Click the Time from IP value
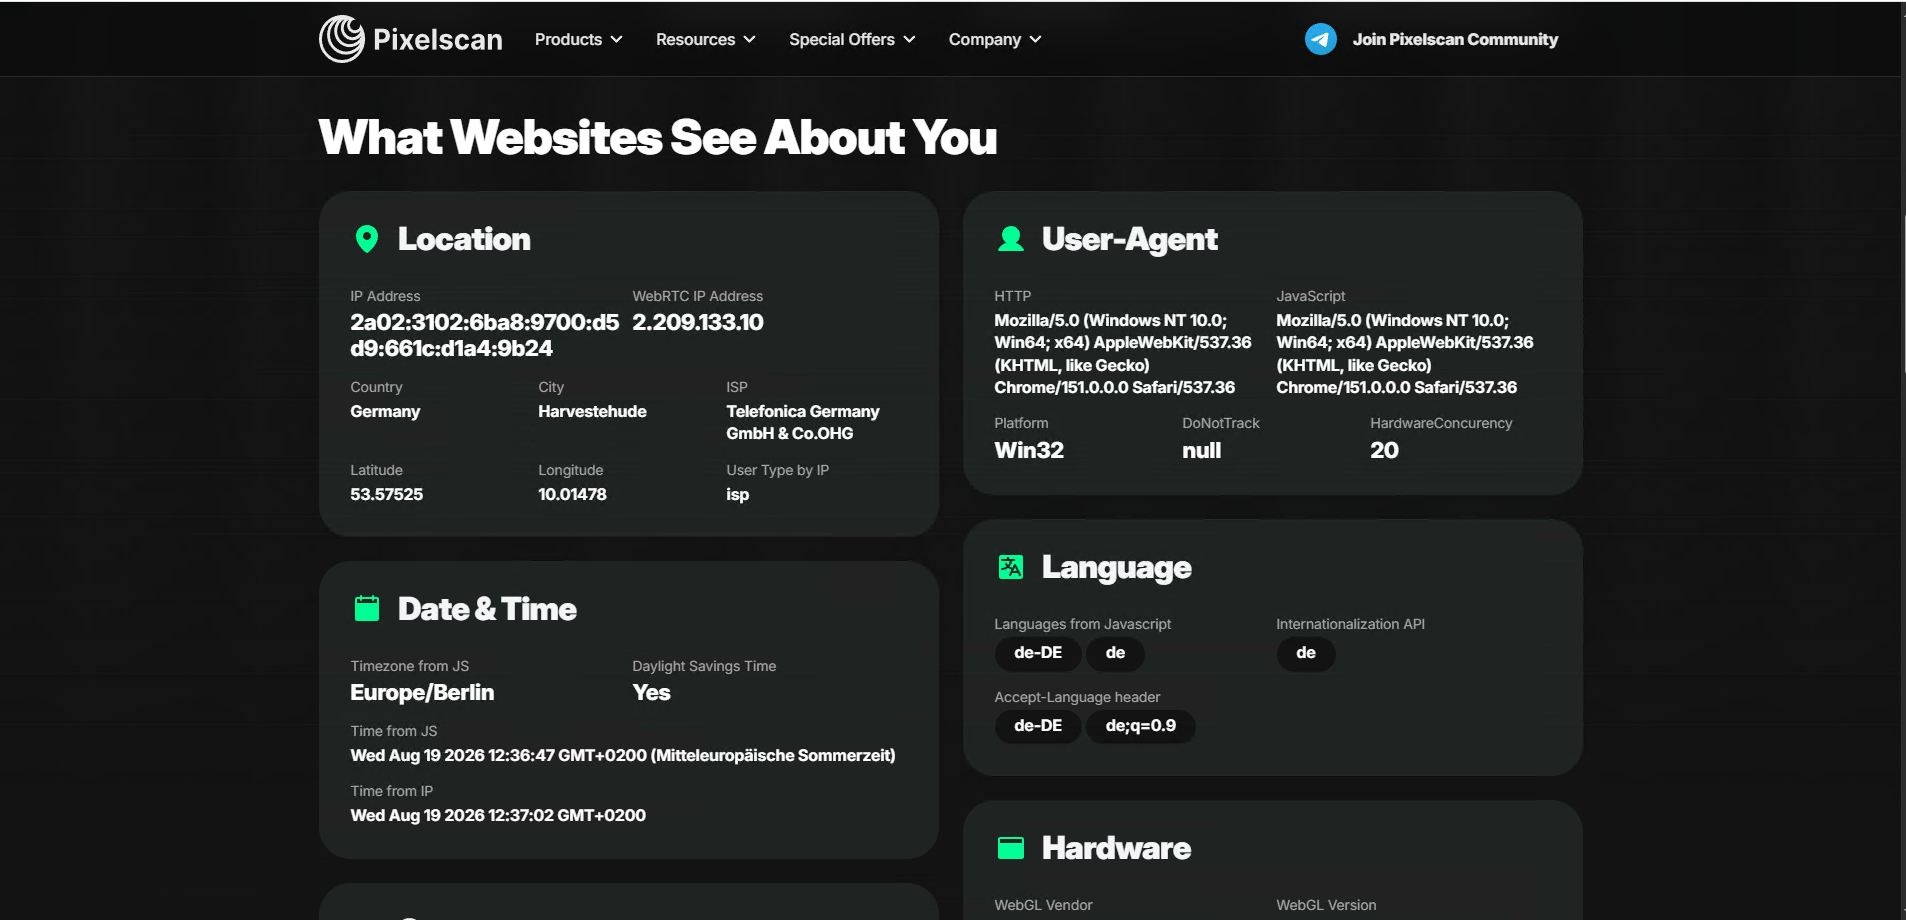This screenshot has height=920, width=1906. (498, 815)
